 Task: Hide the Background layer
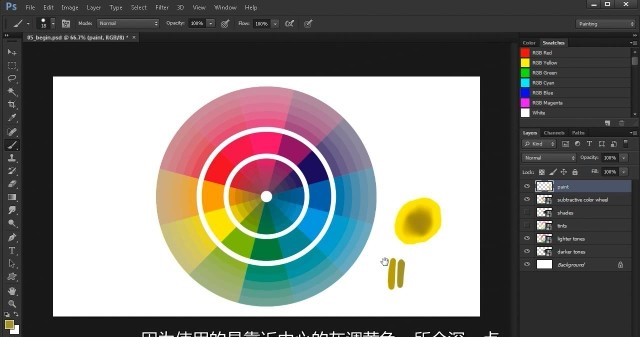point(527,264)
